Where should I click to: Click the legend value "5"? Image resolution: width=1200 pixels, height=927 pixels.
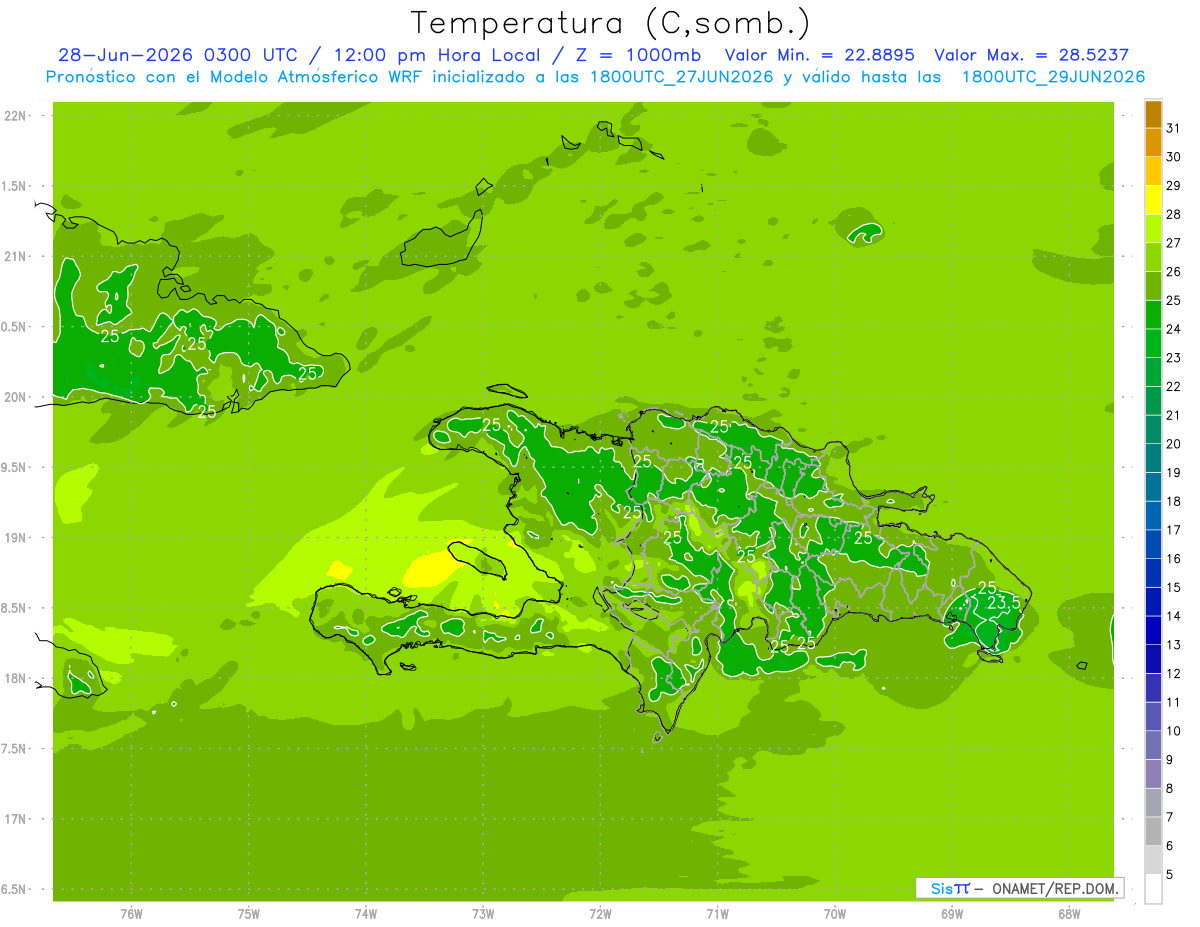point(1170,874)
